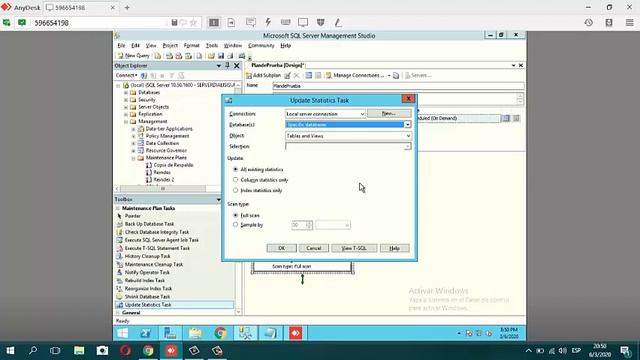Click the AnyDesk keyboard icon
Viewport: 640px width, 360px height.
[286, 22]
